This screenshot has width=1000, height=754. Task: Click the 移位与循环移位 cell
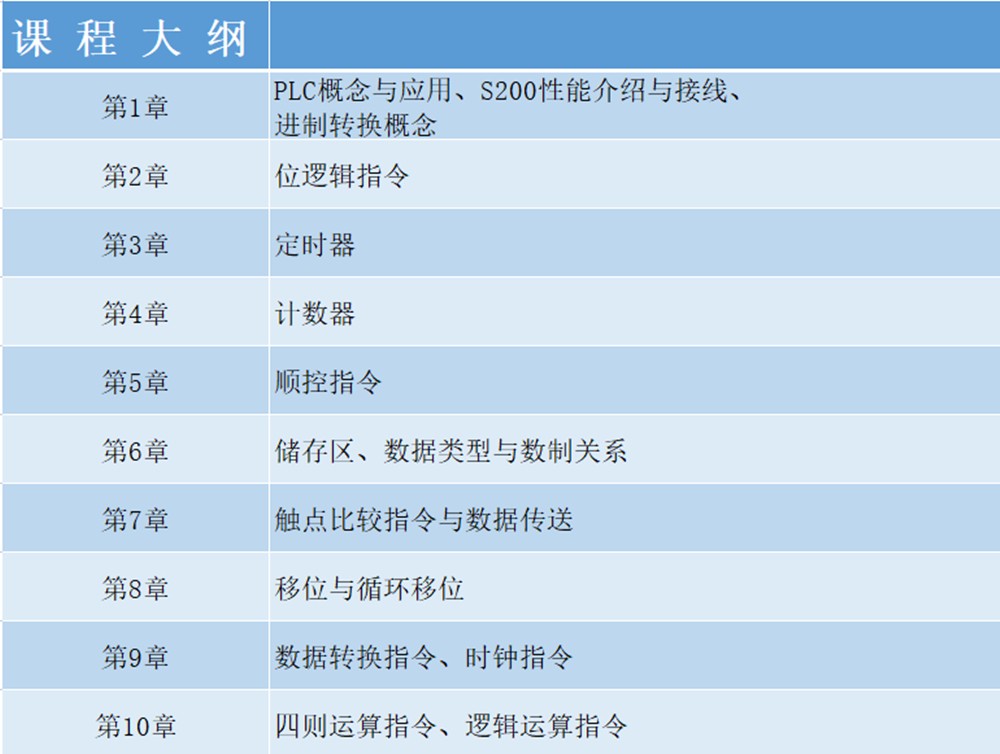(635, 588)
